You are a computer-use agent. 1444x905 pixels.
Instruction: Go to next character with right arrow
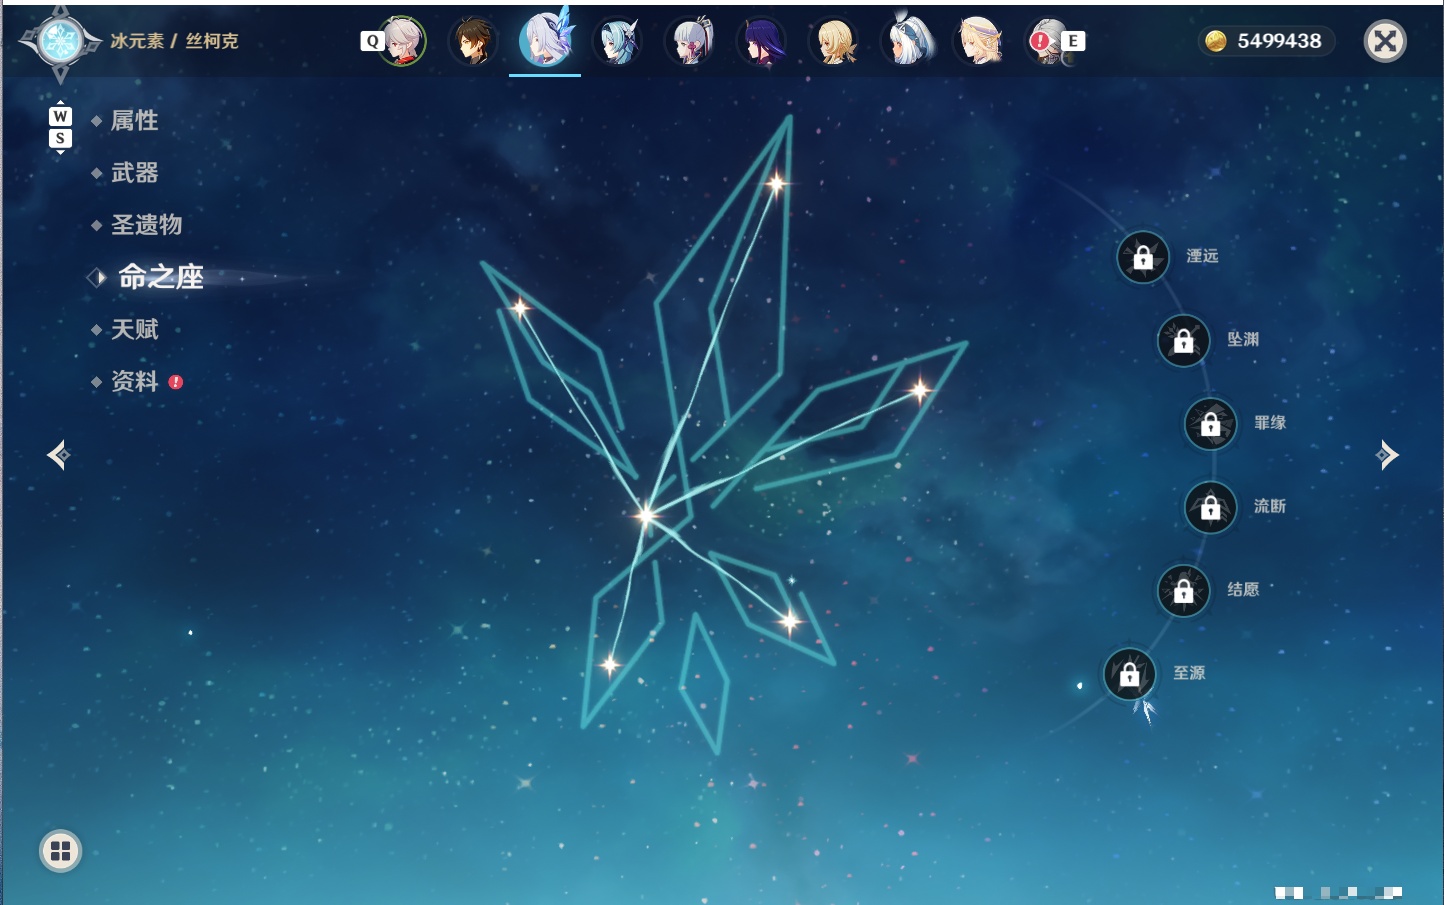click(1387, 455)
